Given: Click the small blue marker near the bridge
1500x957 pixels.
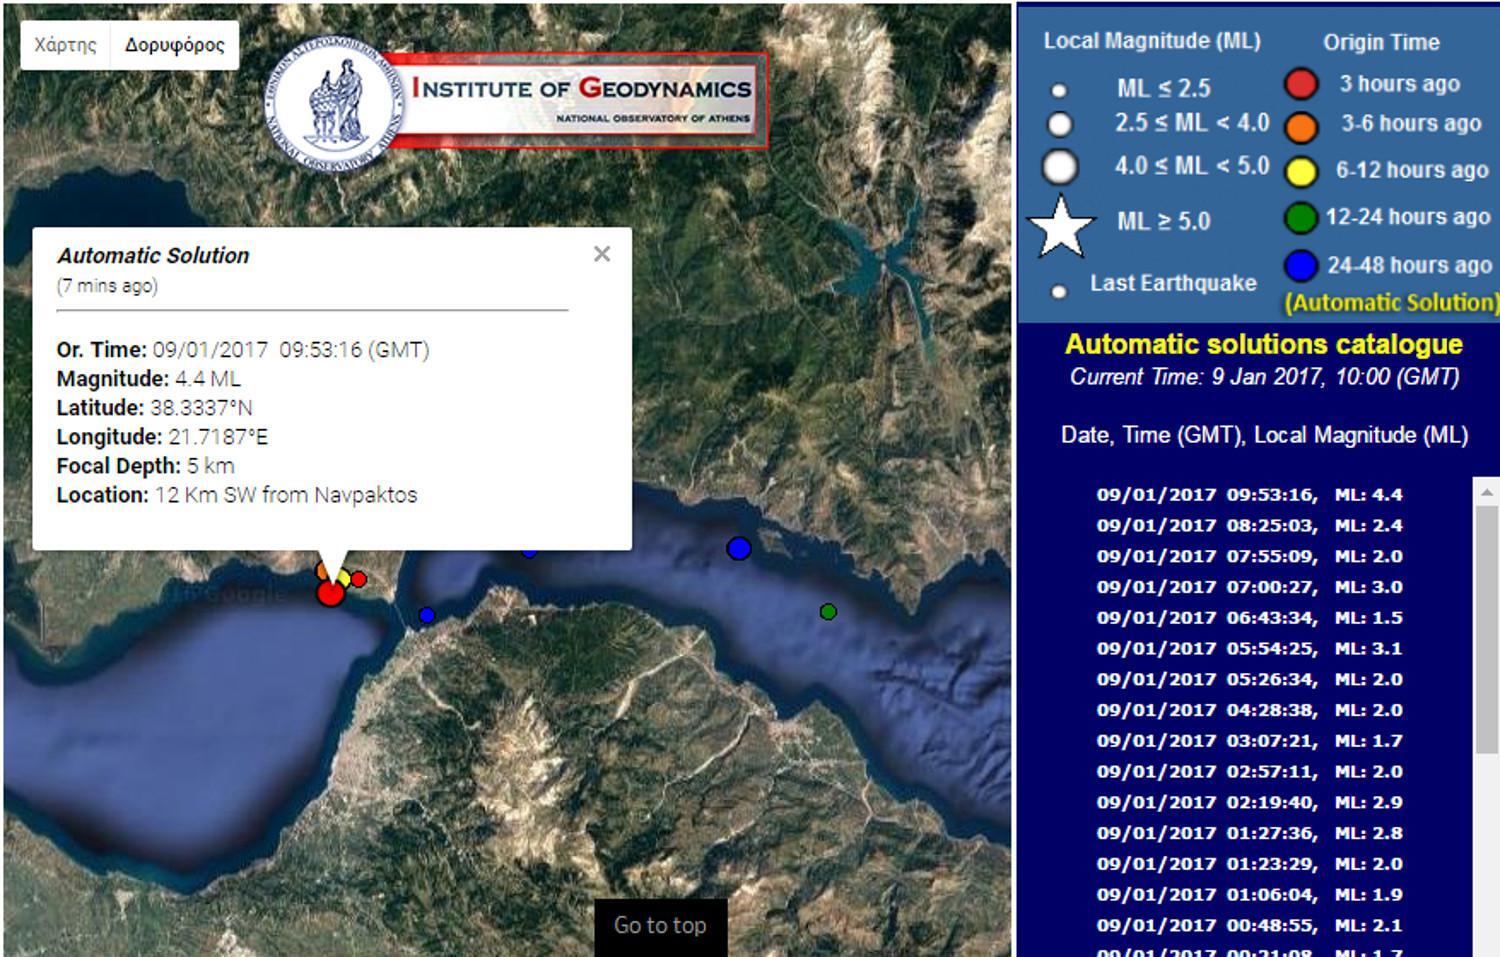Looking at the screenshot, I should coord(427,615).
